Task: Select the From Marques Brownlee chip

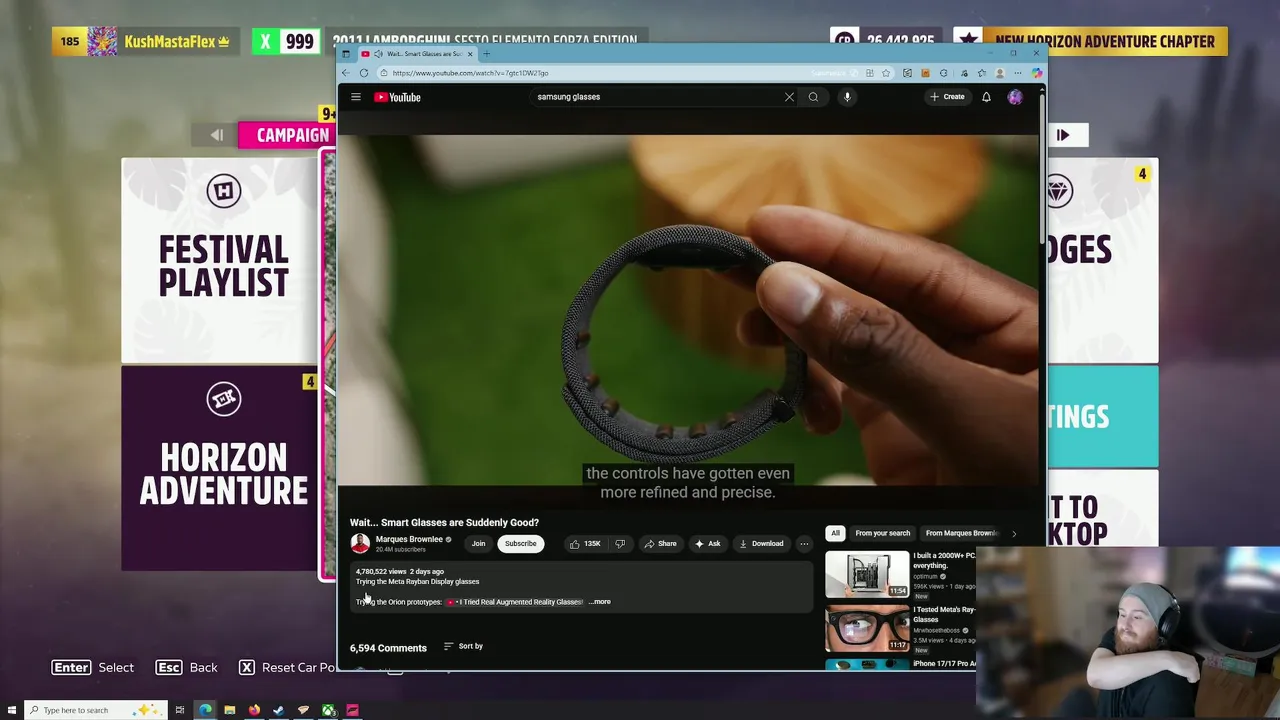Action: (961, 533)
